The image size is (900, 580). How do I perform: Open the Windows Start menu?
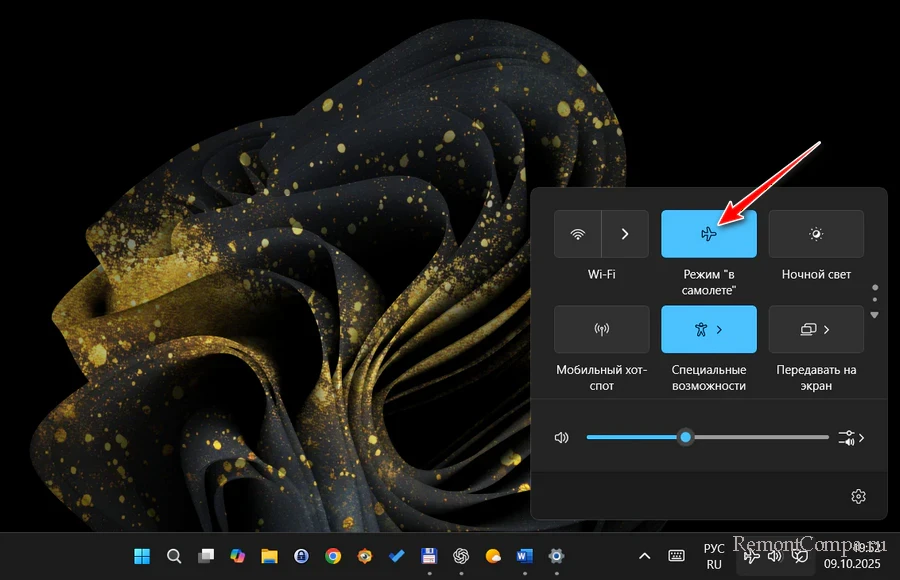tap(142, 556)
